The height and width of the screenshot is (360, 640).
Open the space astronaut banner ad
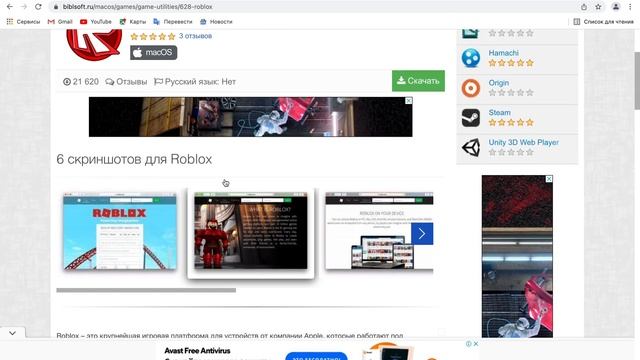(x=250, y=117)
